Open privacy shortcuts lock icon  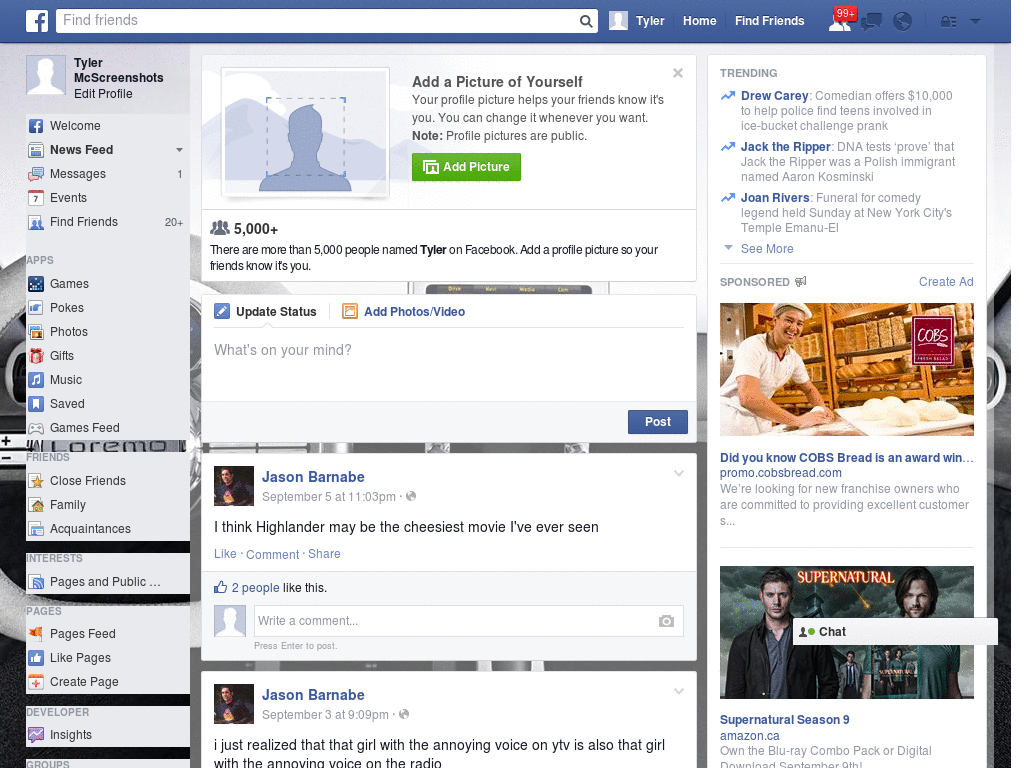click(x=948, y=22)
